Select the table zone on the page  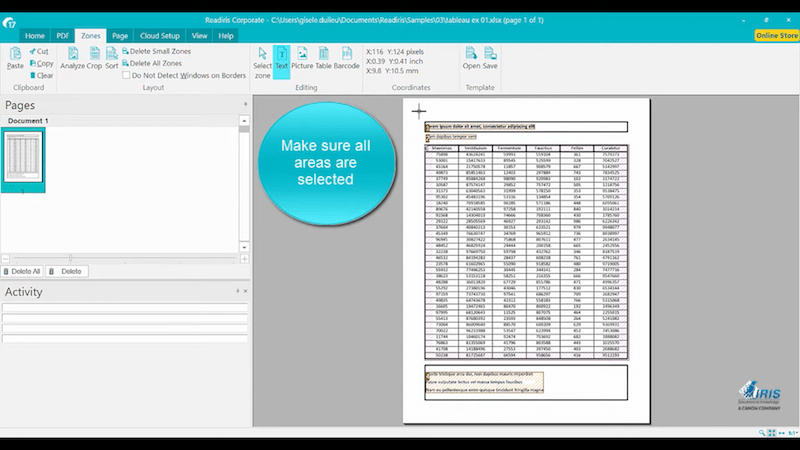tap(526, 252)
